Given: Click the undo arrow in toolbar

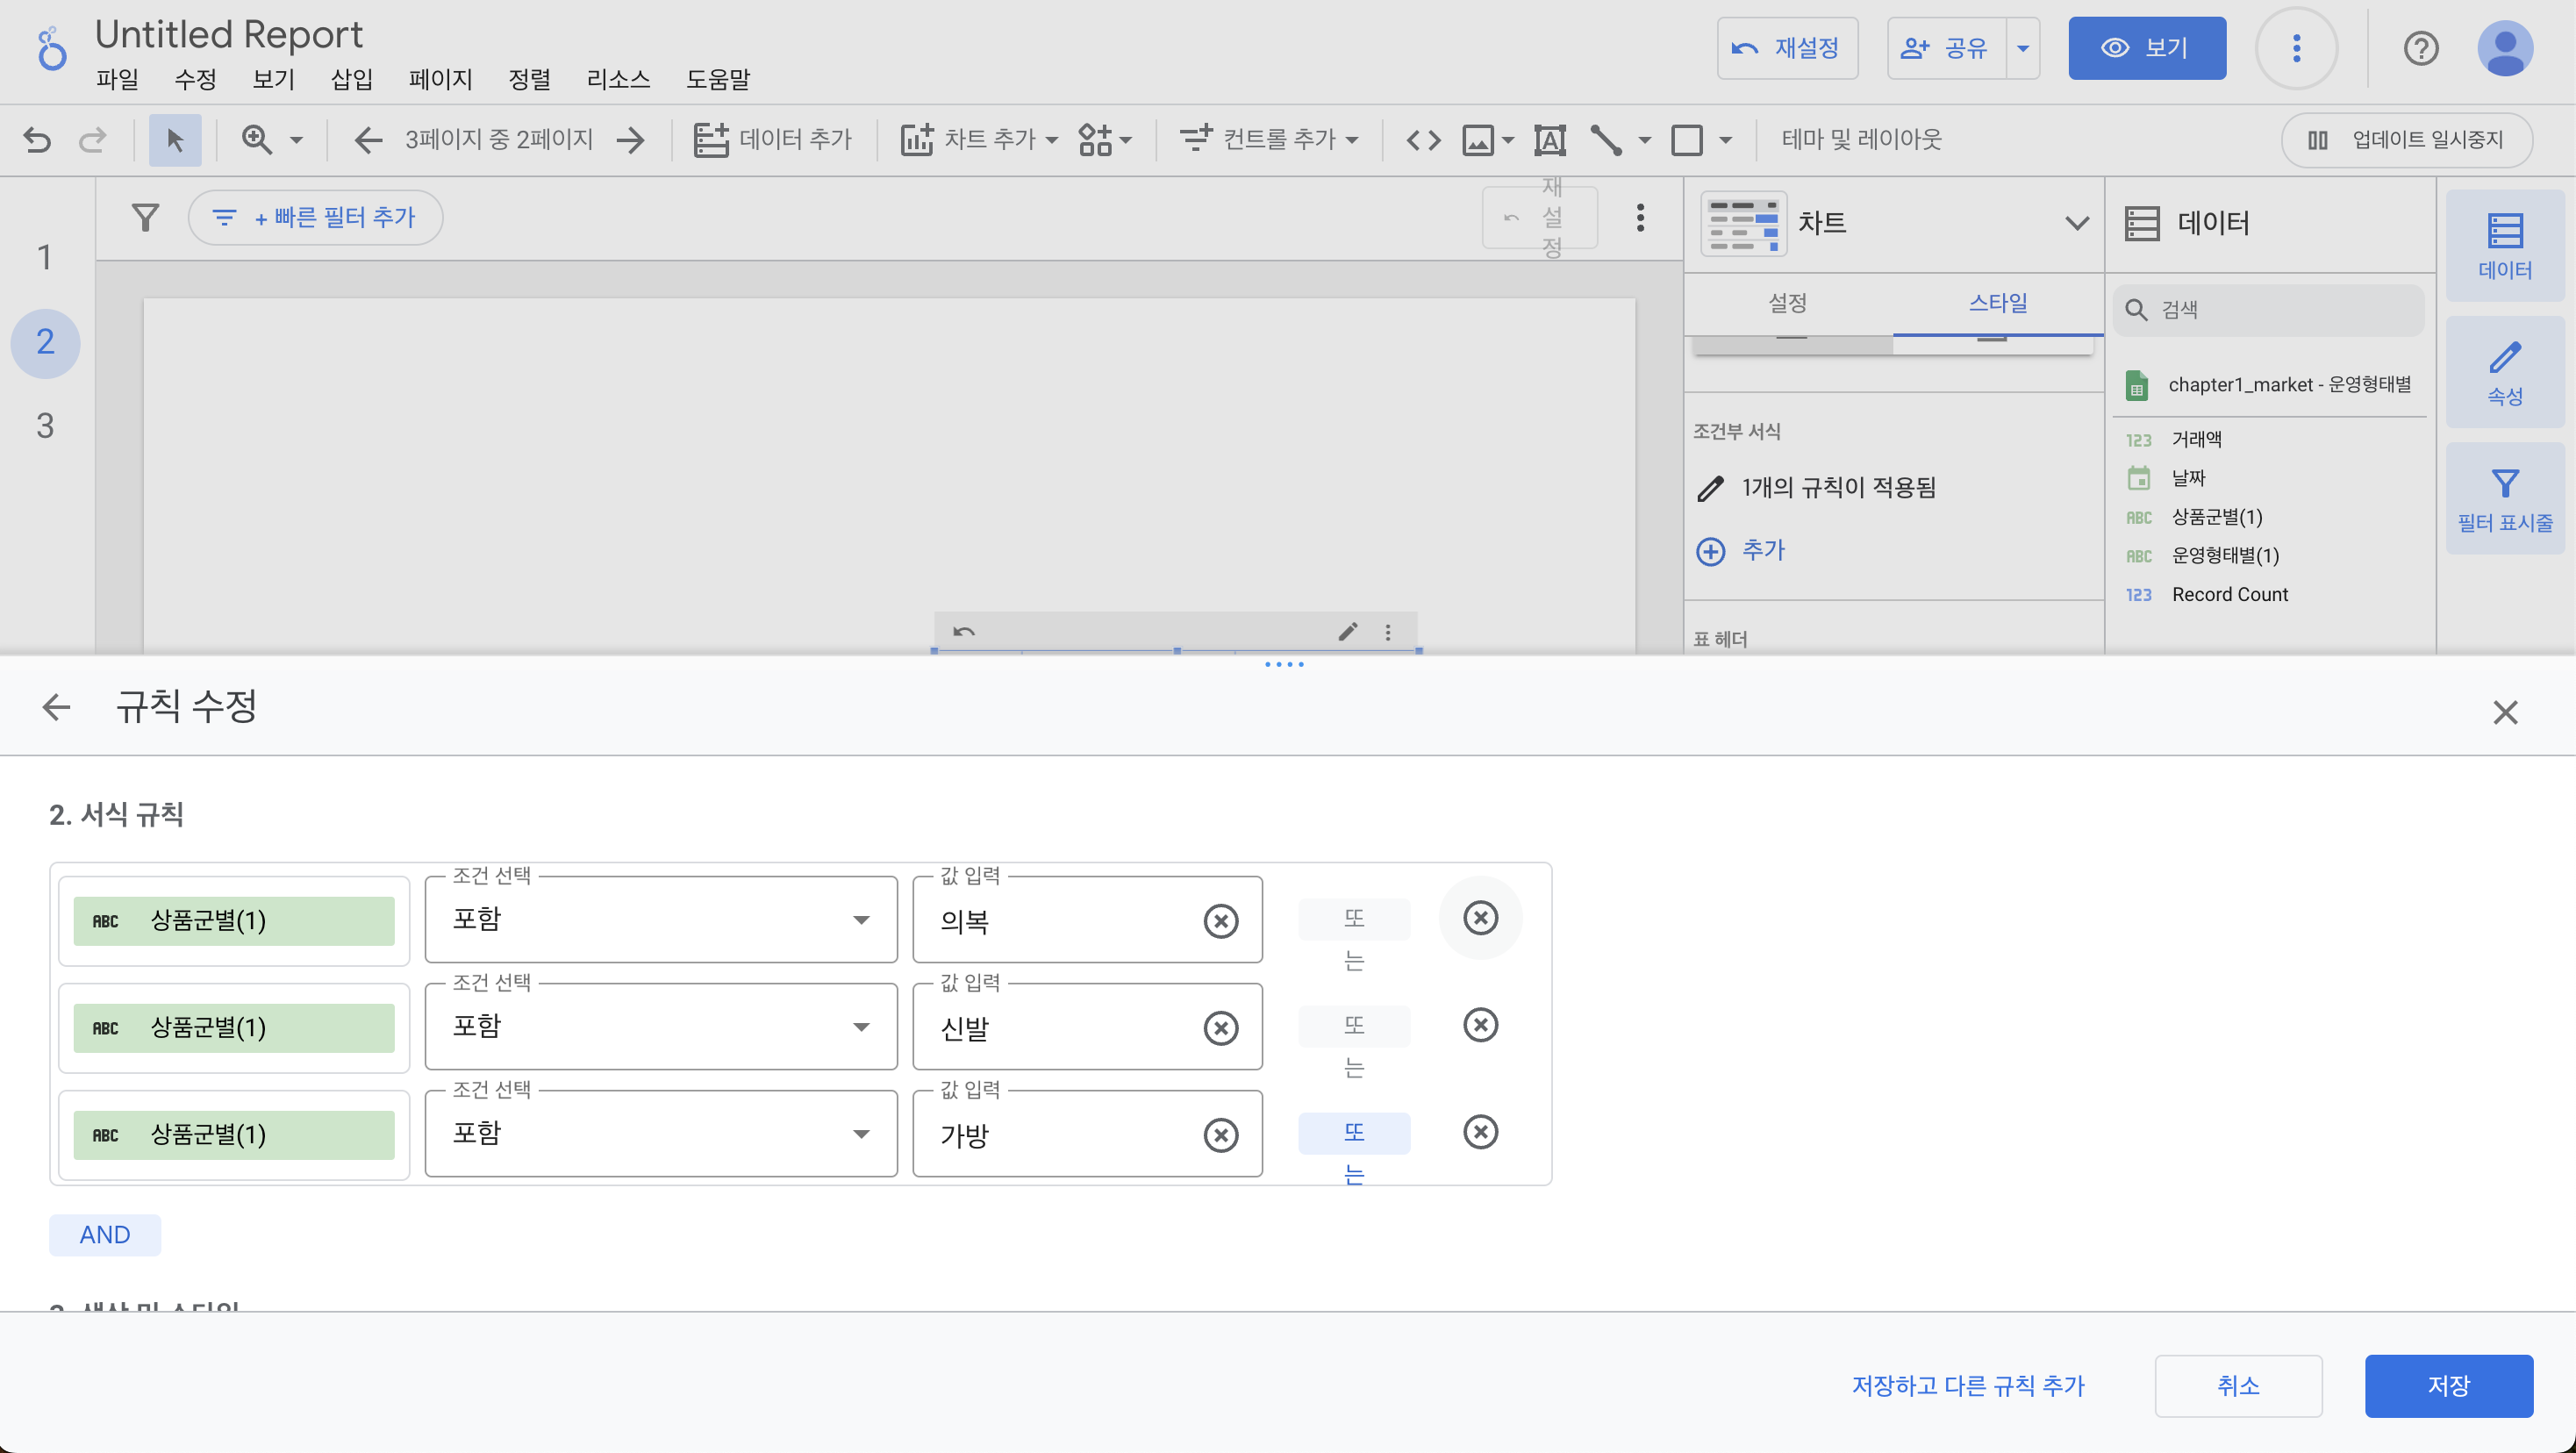Looking at the screenshot, I should tap(37, 139).
